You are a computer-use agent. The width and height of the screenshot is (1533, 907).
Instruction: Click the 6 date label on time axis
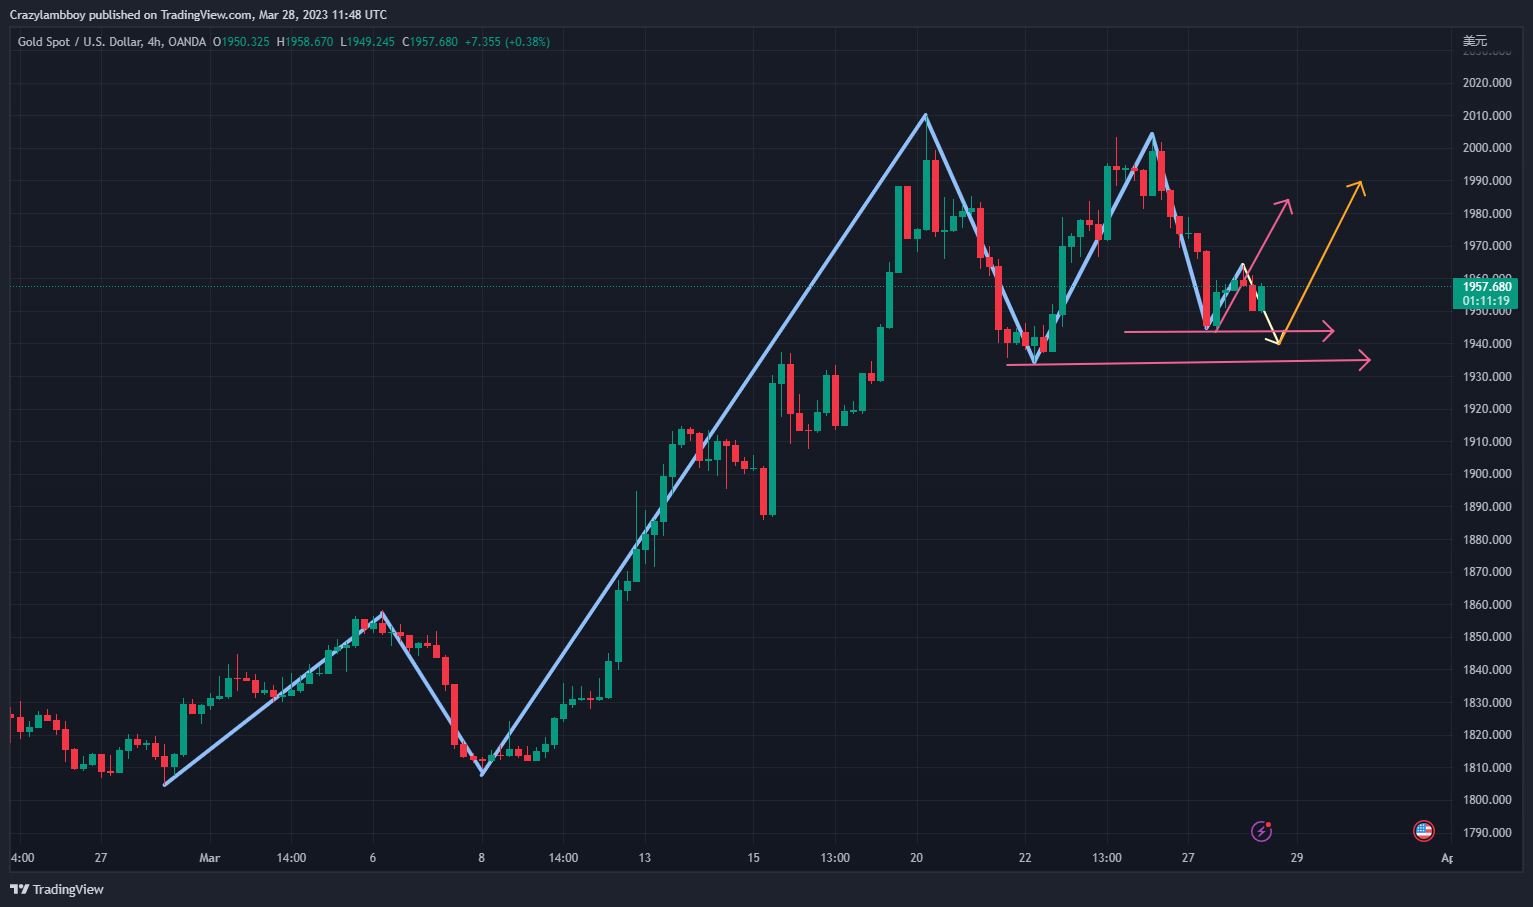coord(373,858)
